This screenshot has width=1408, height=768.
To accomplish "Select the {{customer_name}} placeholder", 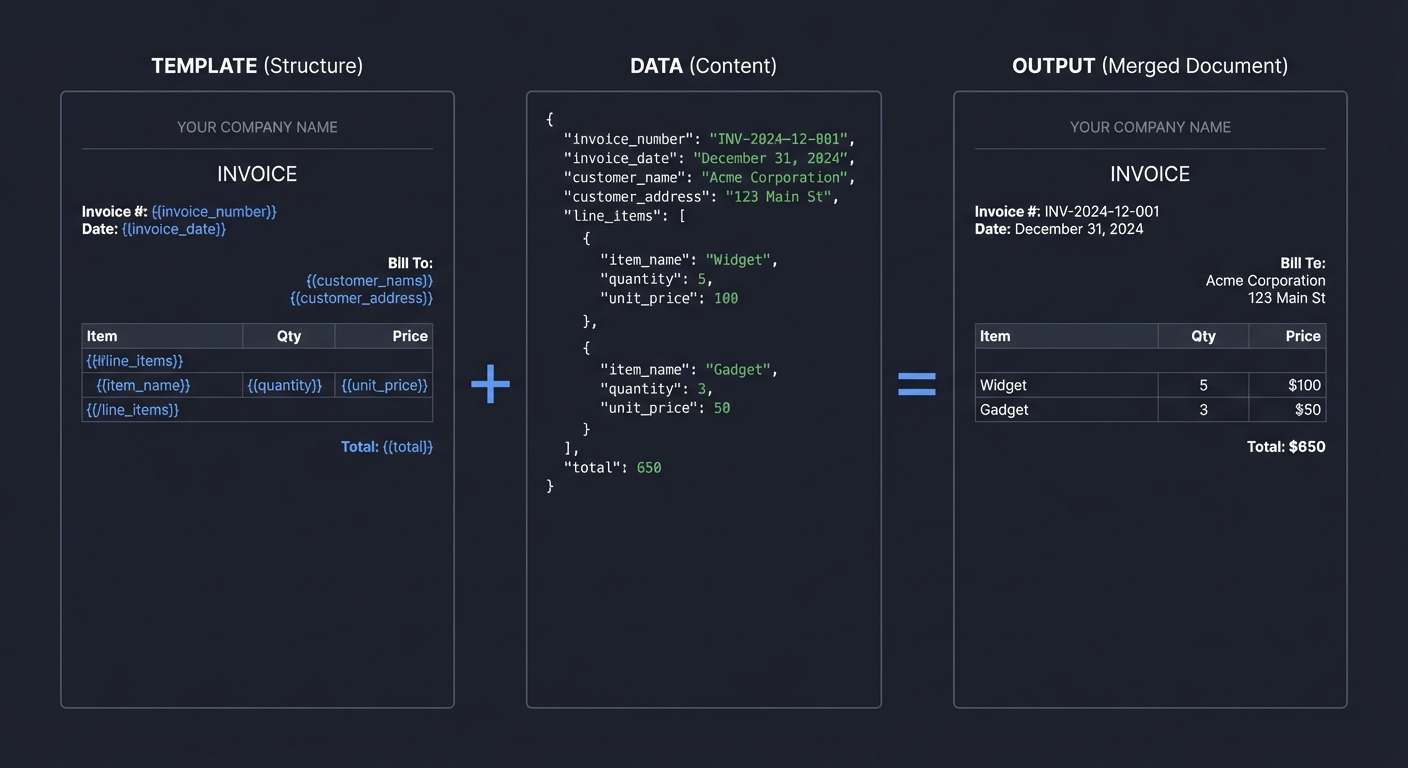I will coord(370,280).
